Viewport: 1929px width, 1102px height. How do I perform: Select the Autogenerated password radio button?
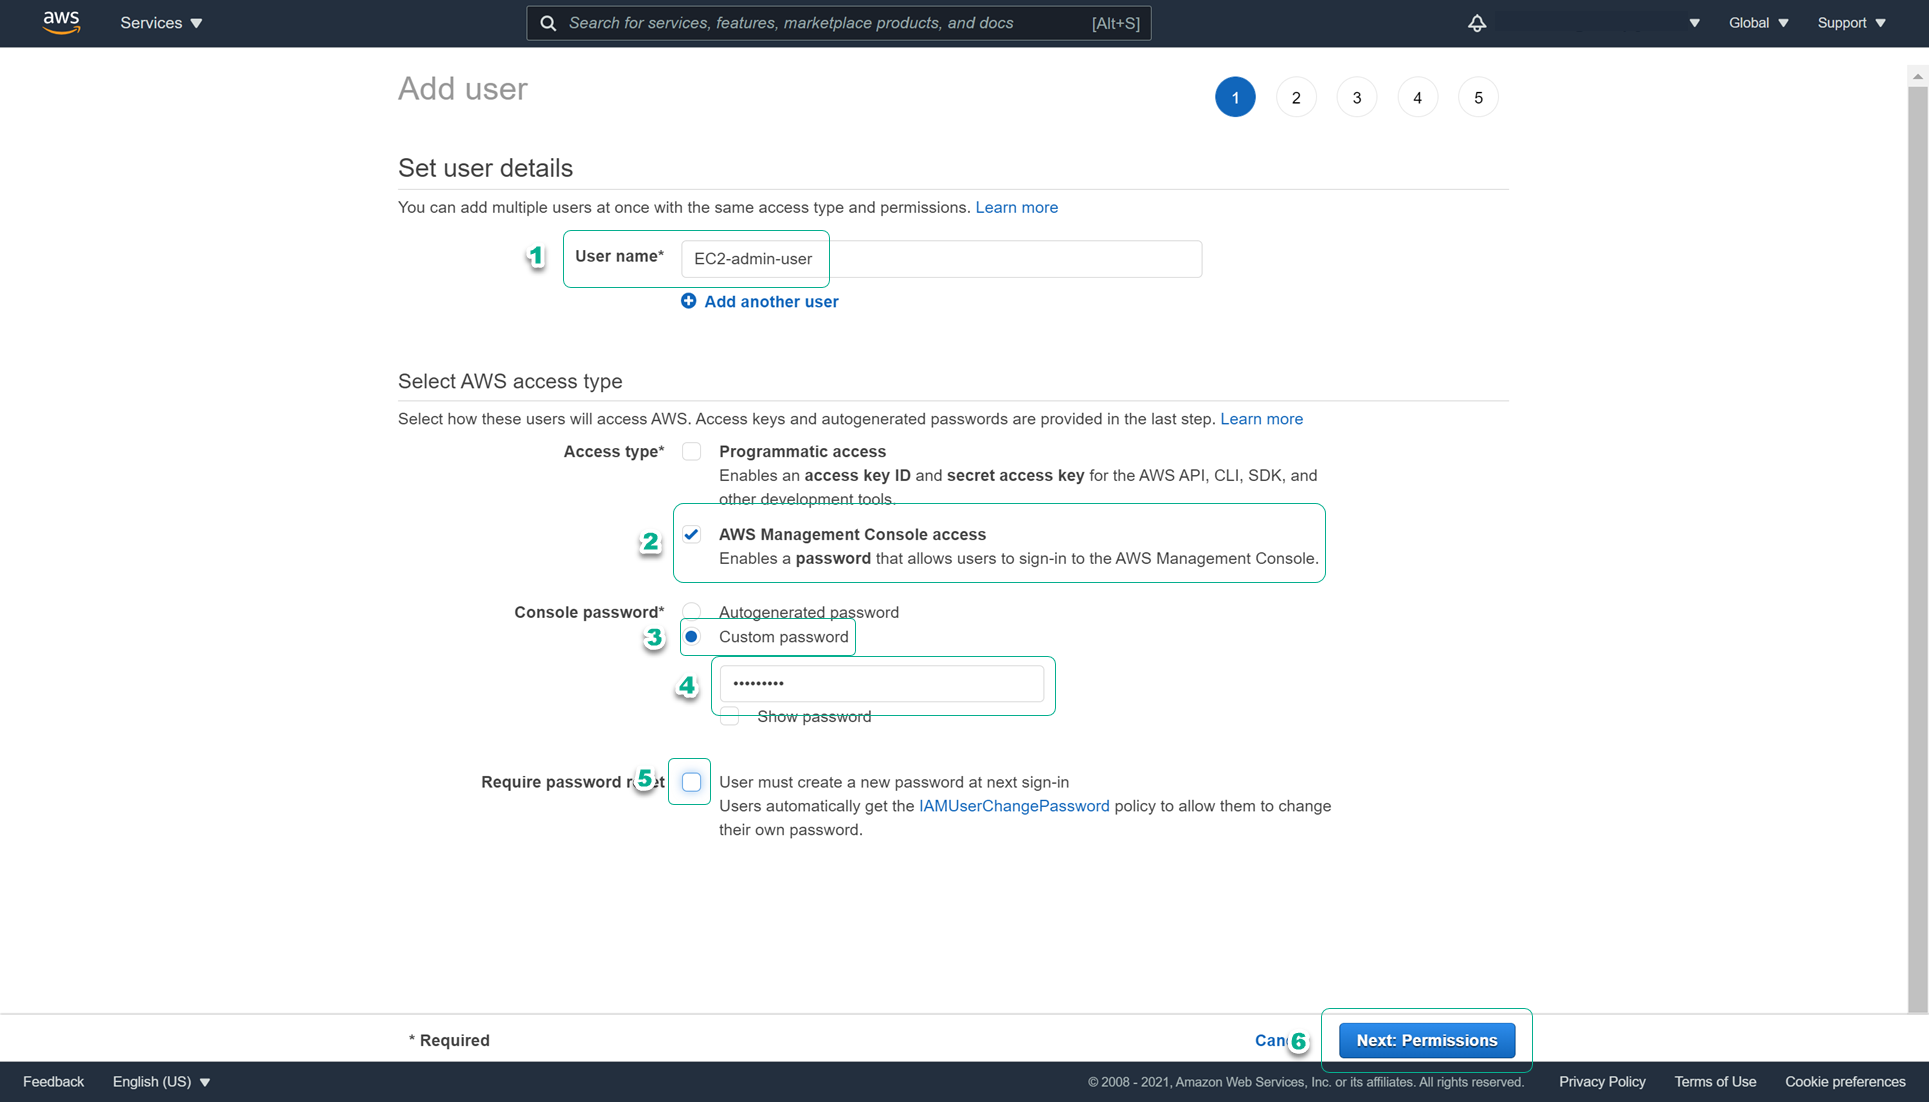pyautogui.click(x=691, y=611)
